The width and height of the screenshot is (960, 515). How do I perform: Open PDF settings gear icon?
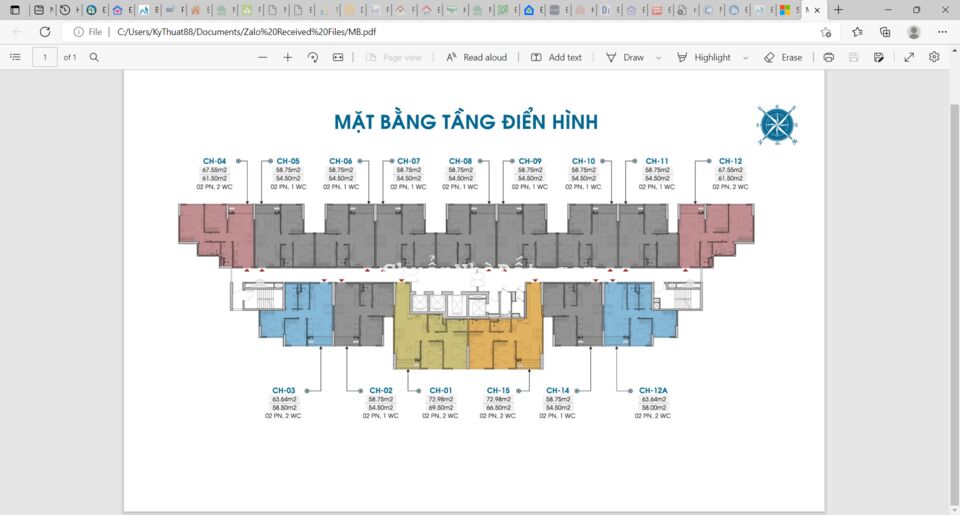[934, 58]
